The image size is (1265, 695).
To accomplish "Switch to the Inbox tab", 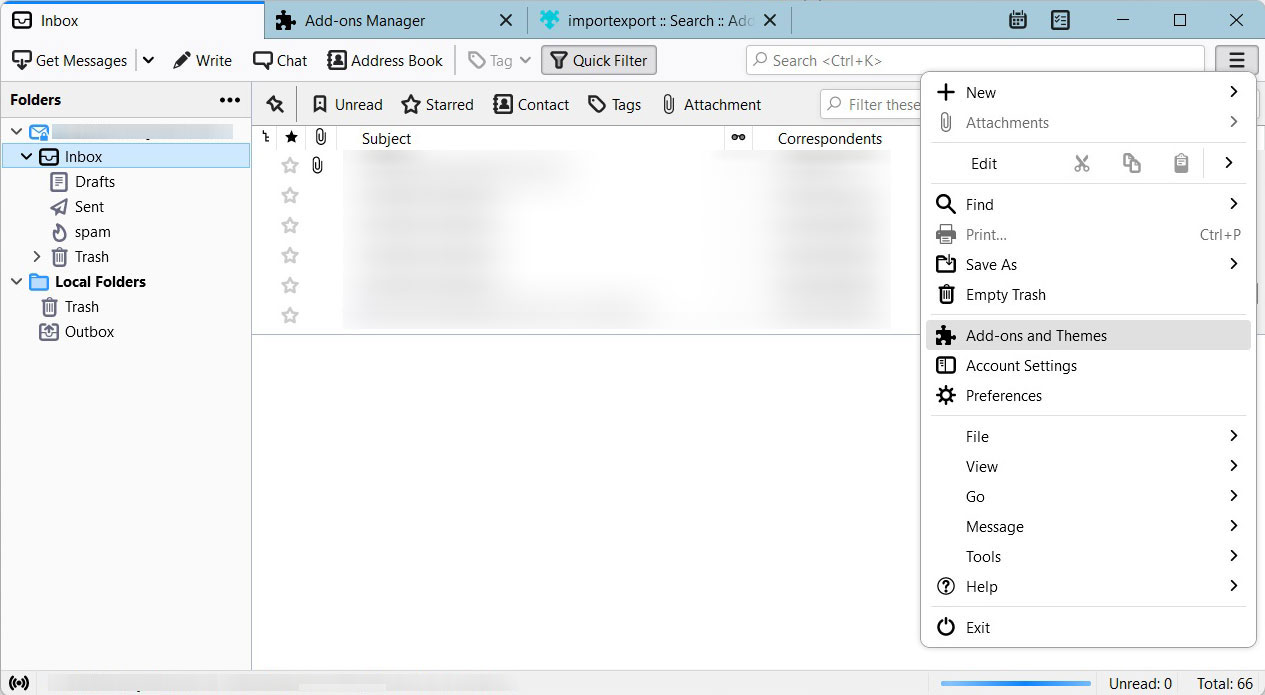I will tap(132, 20).
